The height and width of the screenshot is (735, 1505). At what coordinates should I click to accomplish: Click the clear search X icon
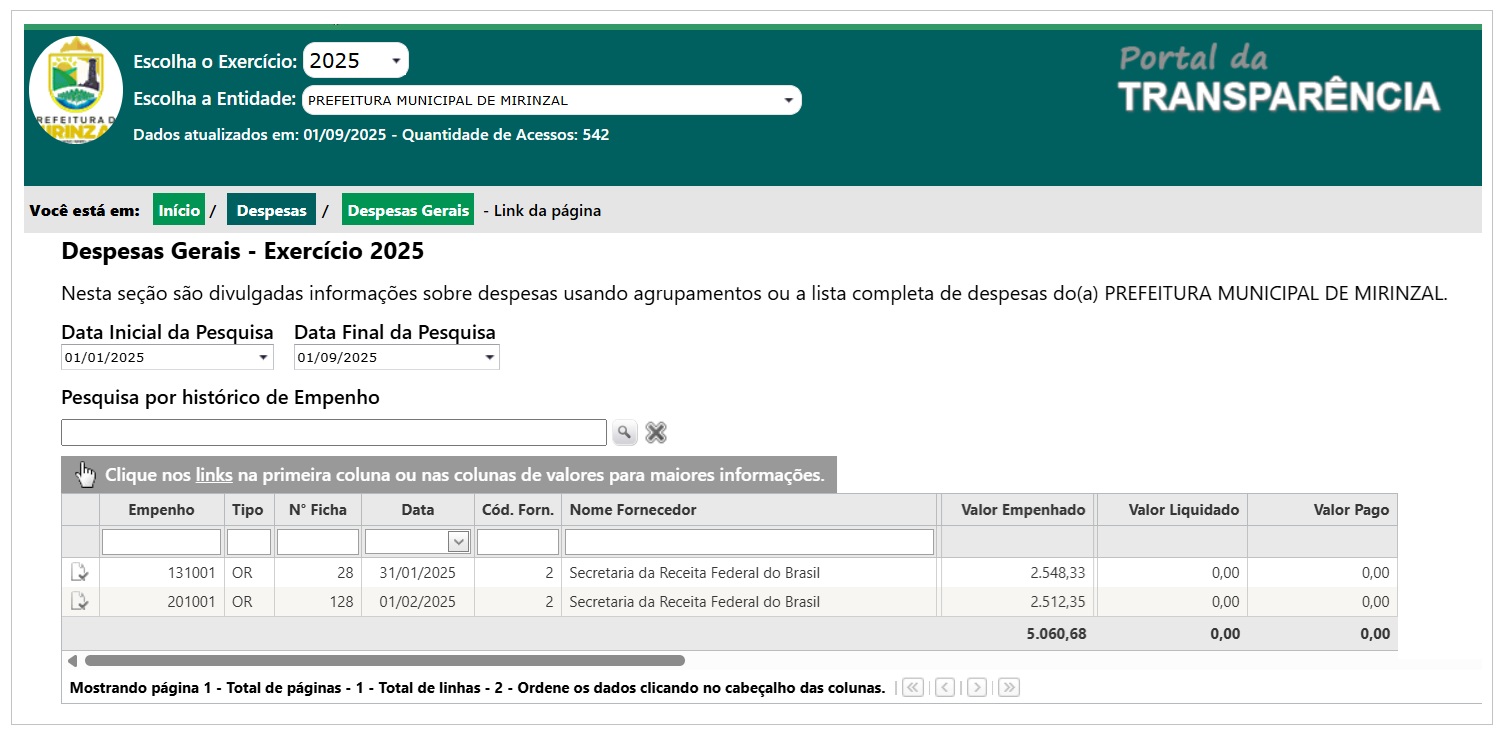point(656,432)
